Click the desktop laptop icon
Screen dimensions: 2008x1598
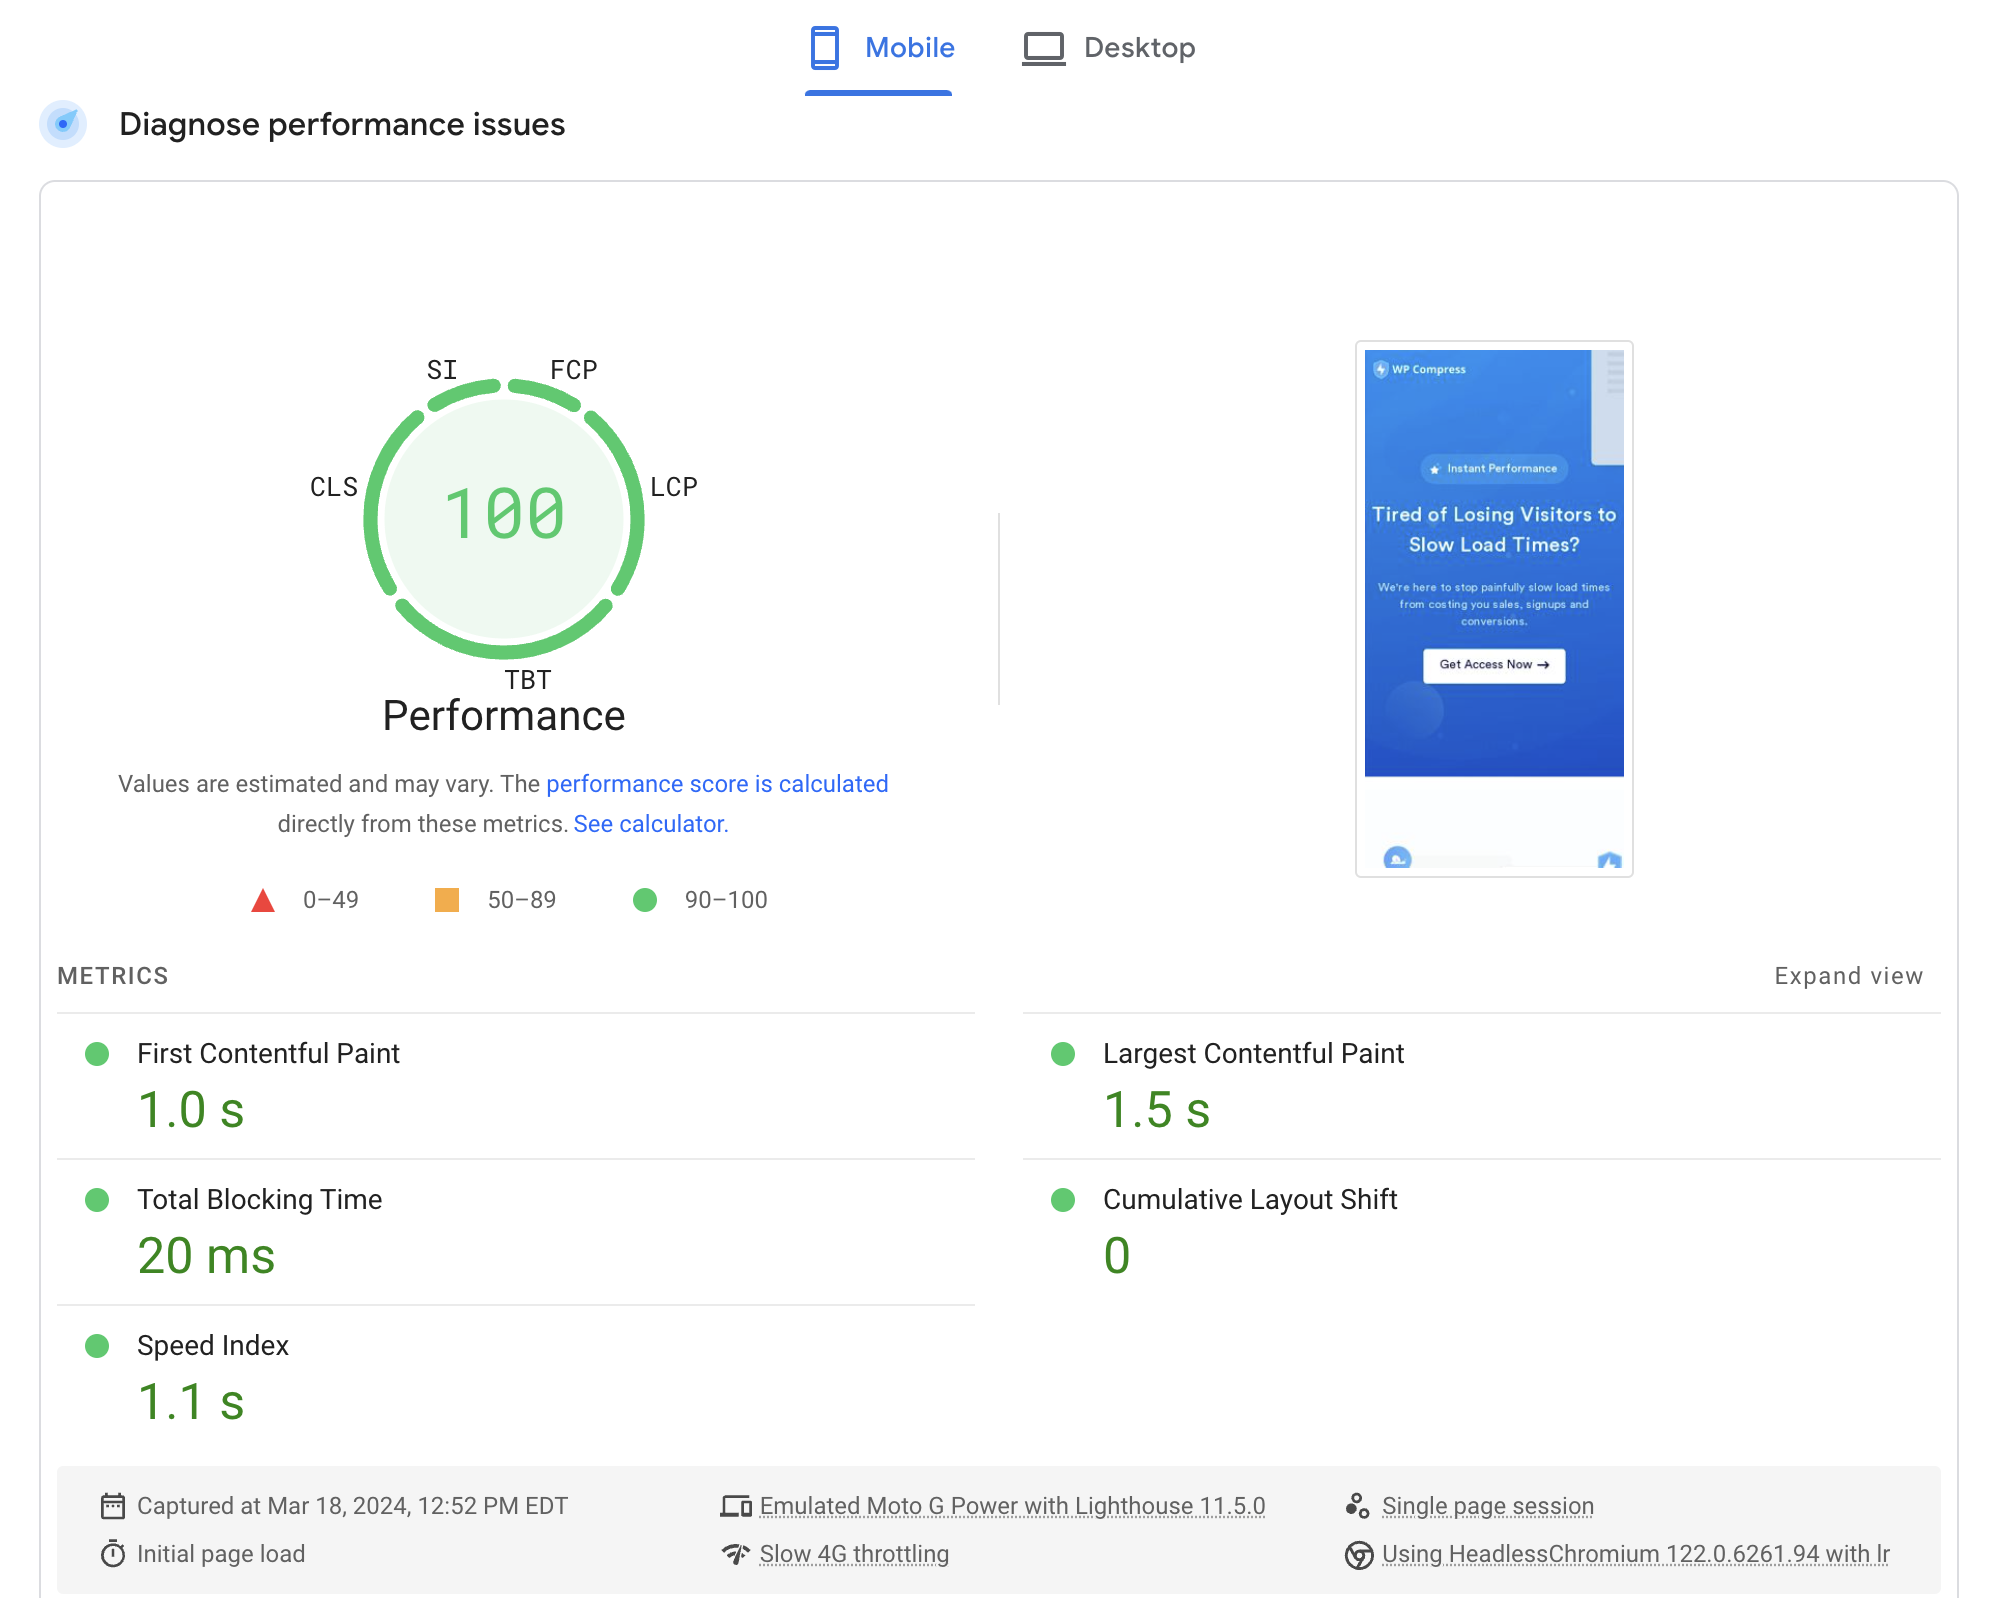[1043, 48]
